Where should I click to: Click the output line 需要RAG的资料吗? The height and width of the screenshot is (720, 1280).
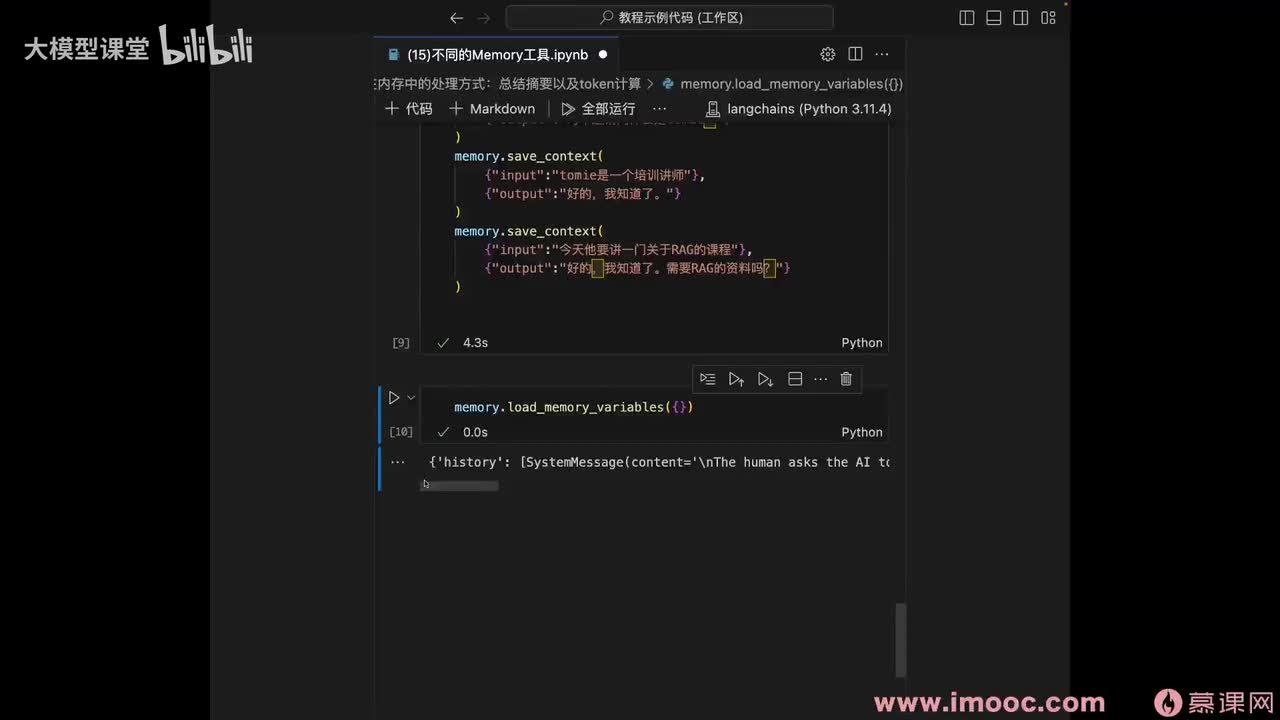tap(637, 268)
